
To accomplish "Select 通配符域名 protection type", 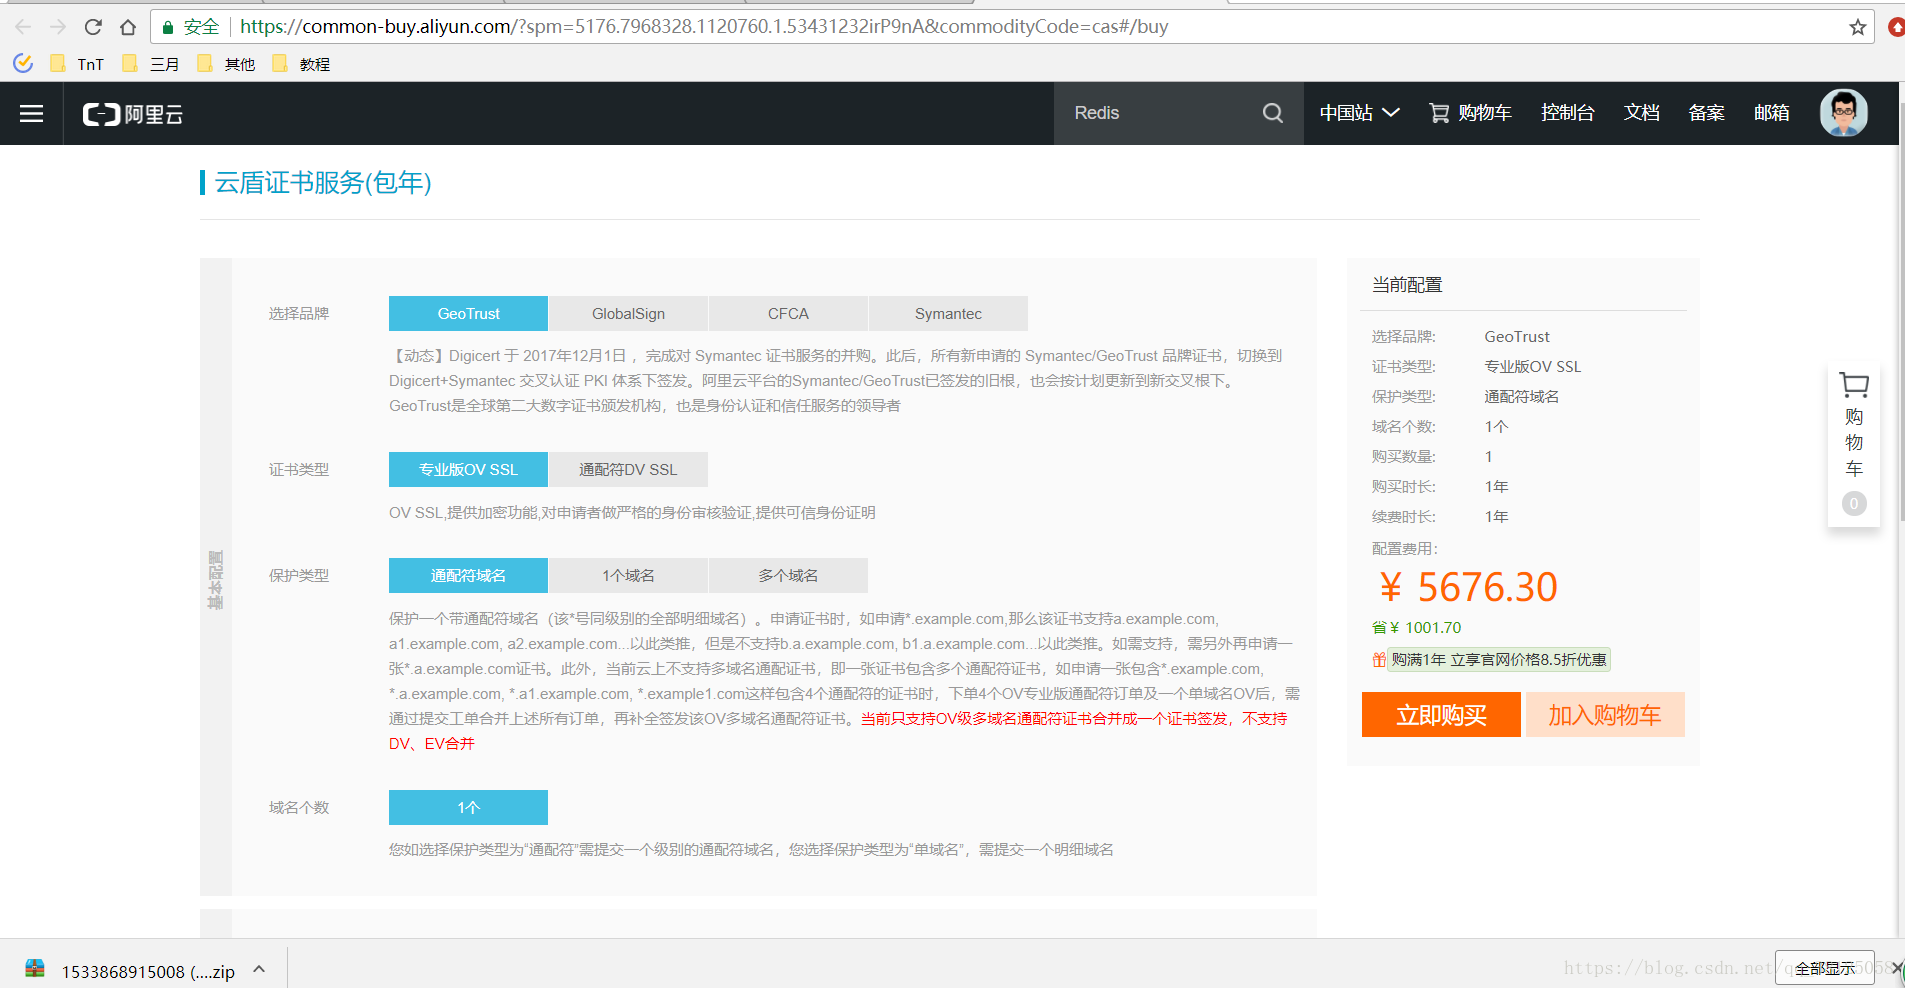I will pyautogui.click(x=468, y=575).
